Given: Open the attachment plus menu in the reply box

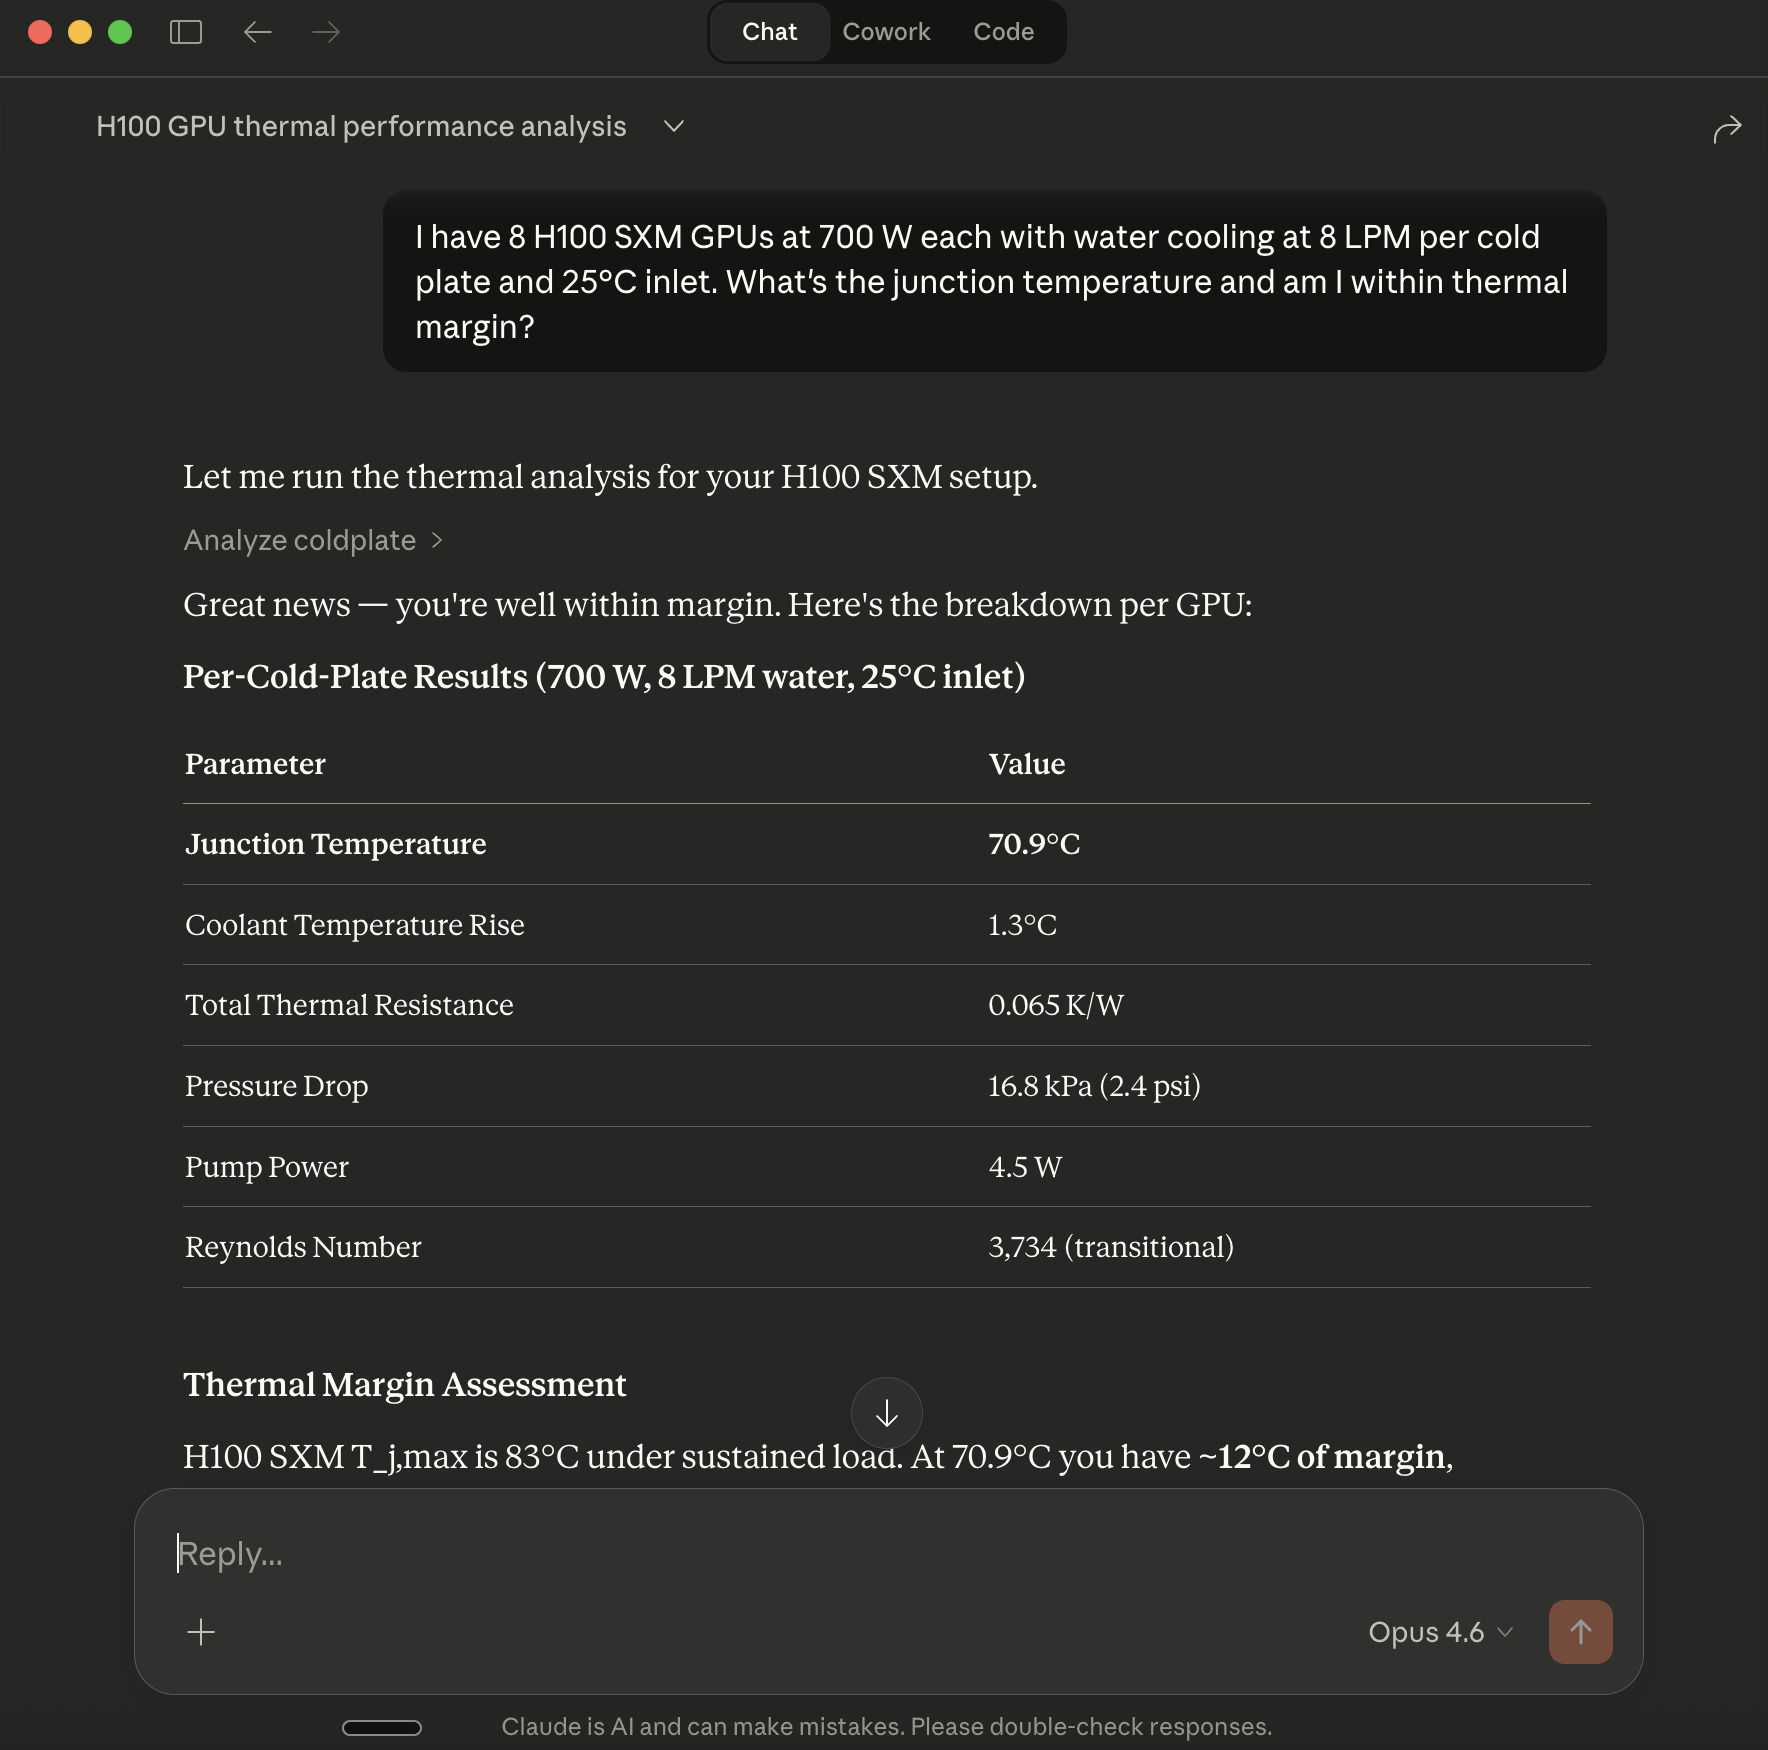Looking at the screenshot, I should pyautogui.click(x=200, y=1632).
